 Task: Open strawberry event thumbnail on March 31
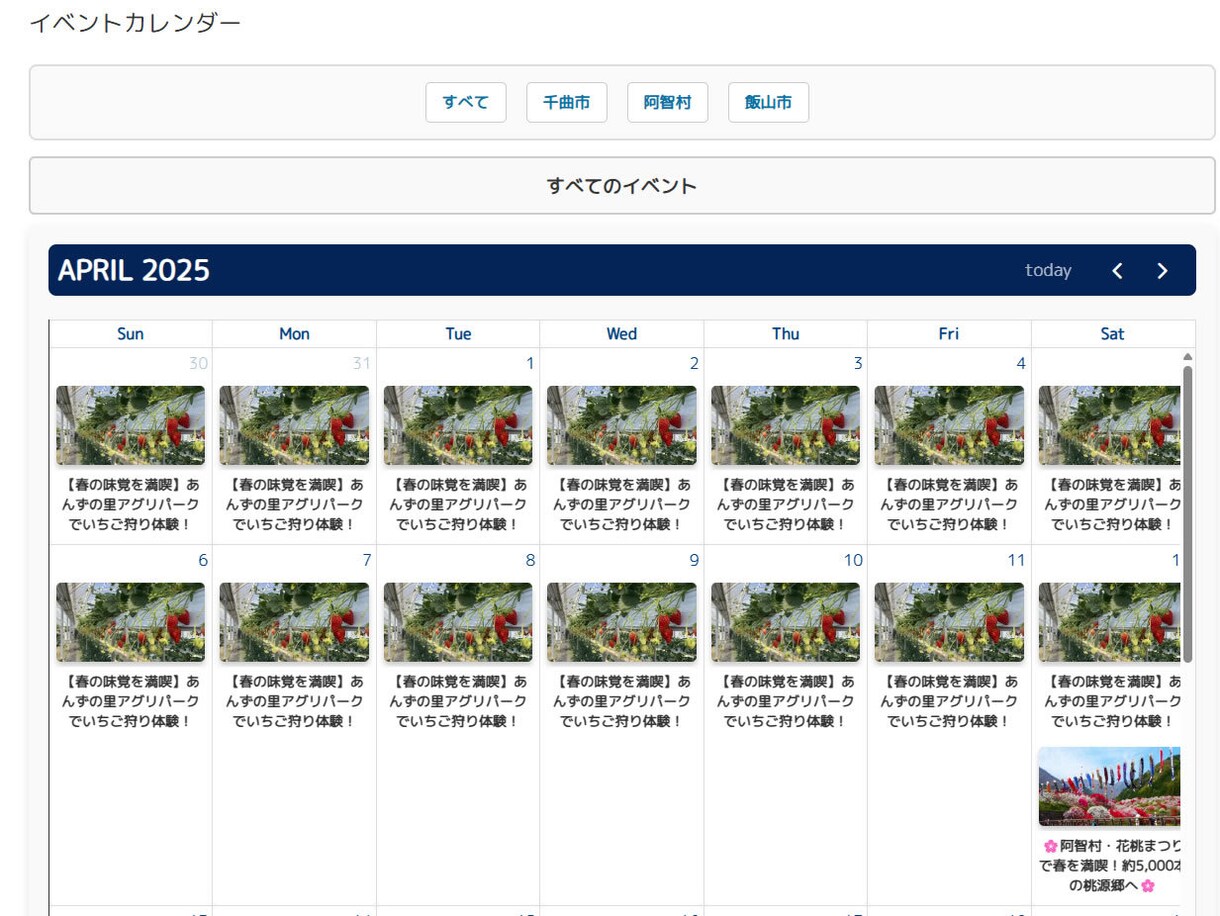(x=294, y=425)
